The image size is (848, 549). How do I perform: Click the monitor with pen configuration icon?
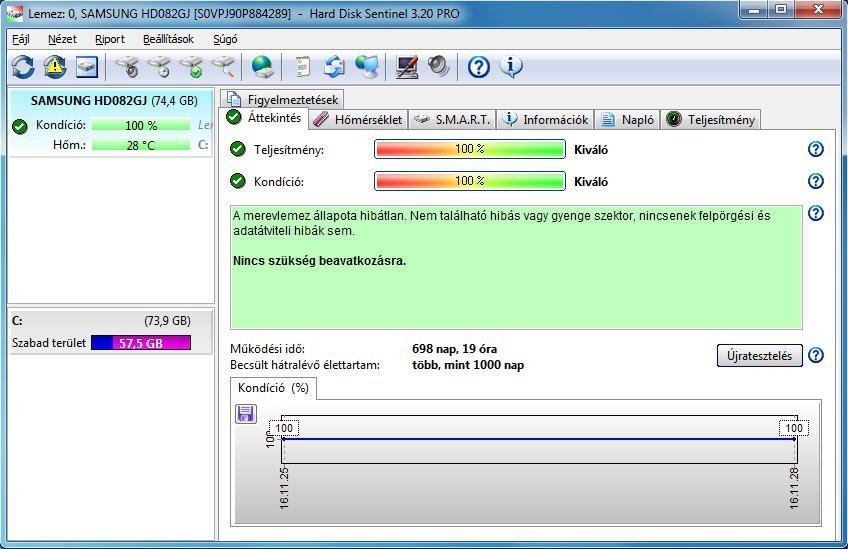tap(407, 67)
